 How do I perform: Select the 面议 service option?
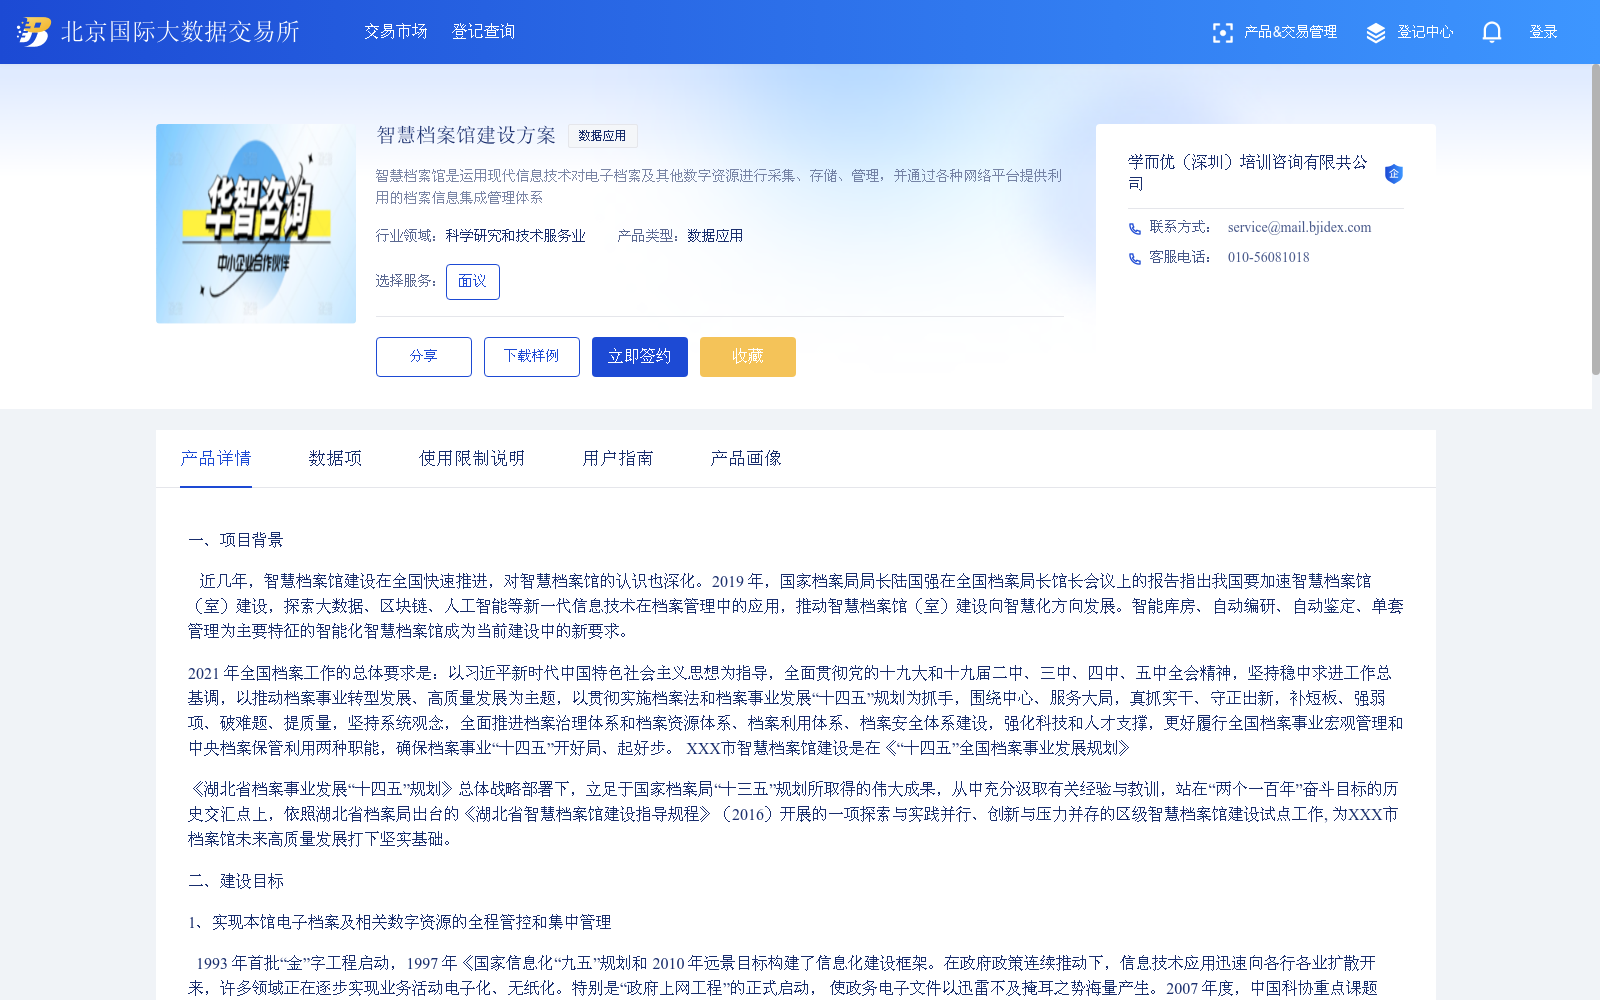click(473, 282)
